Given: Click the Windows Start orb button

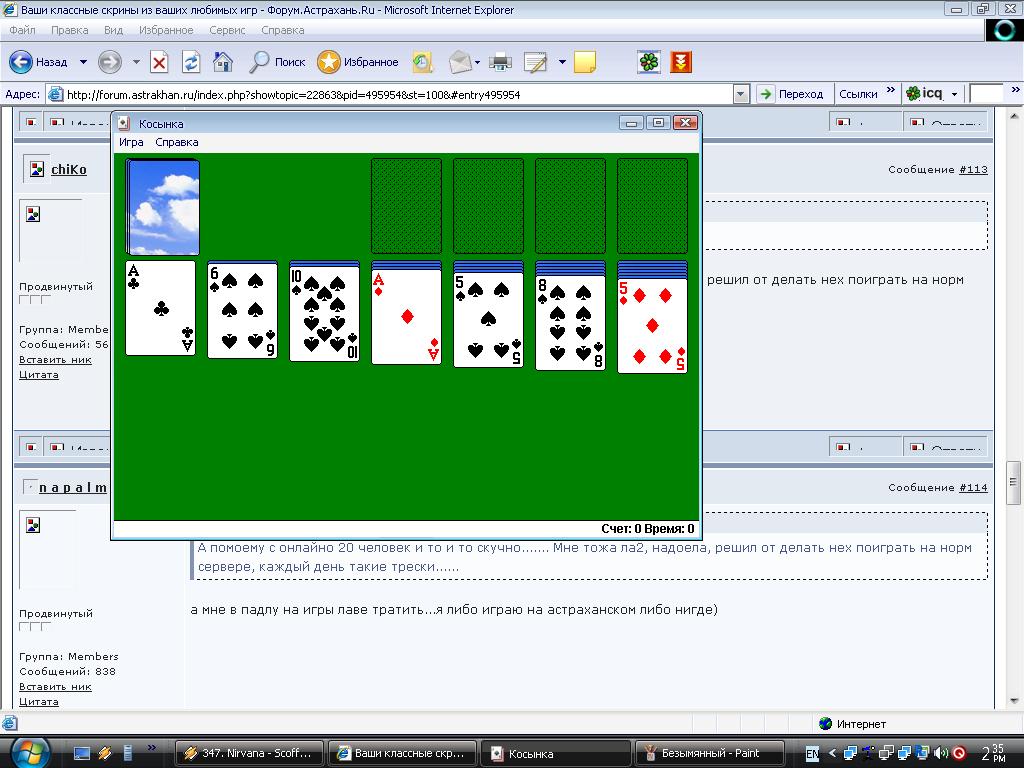Looking at the screenshot, I should tap(30, 751).
